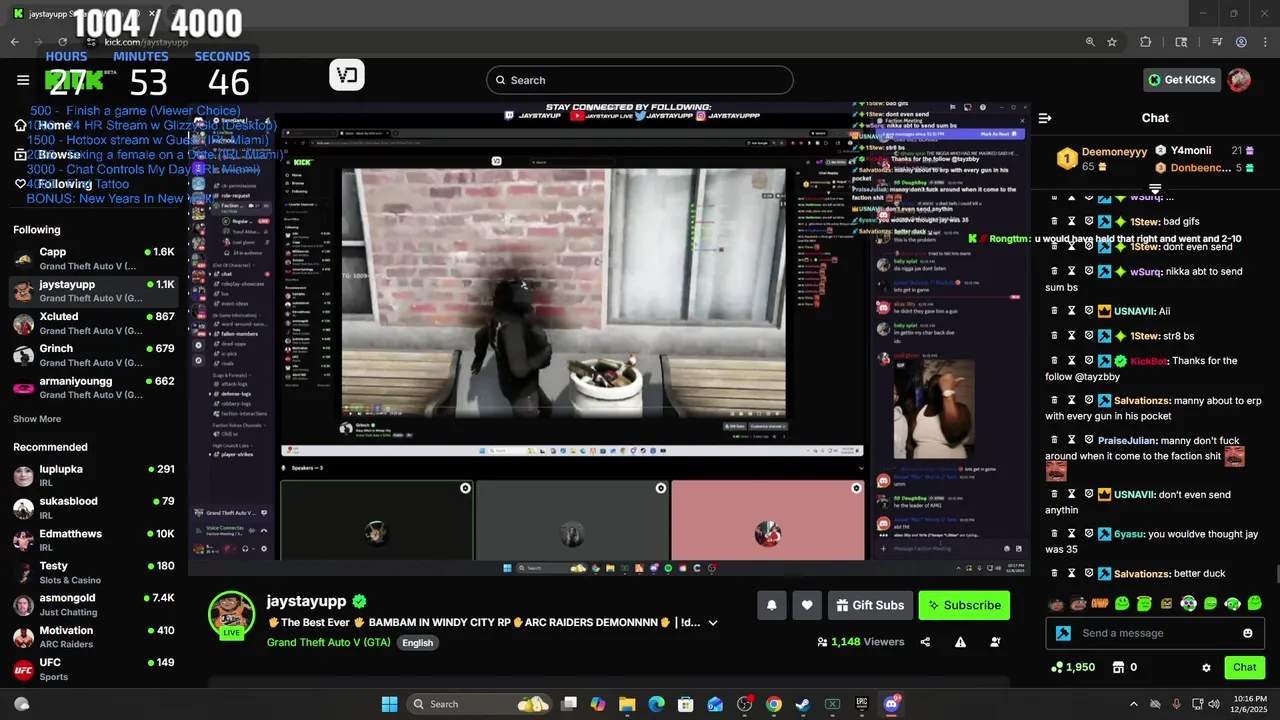1280x720 pixels.
Task: Click the Gift Subs button
Action: pos(870,605)
